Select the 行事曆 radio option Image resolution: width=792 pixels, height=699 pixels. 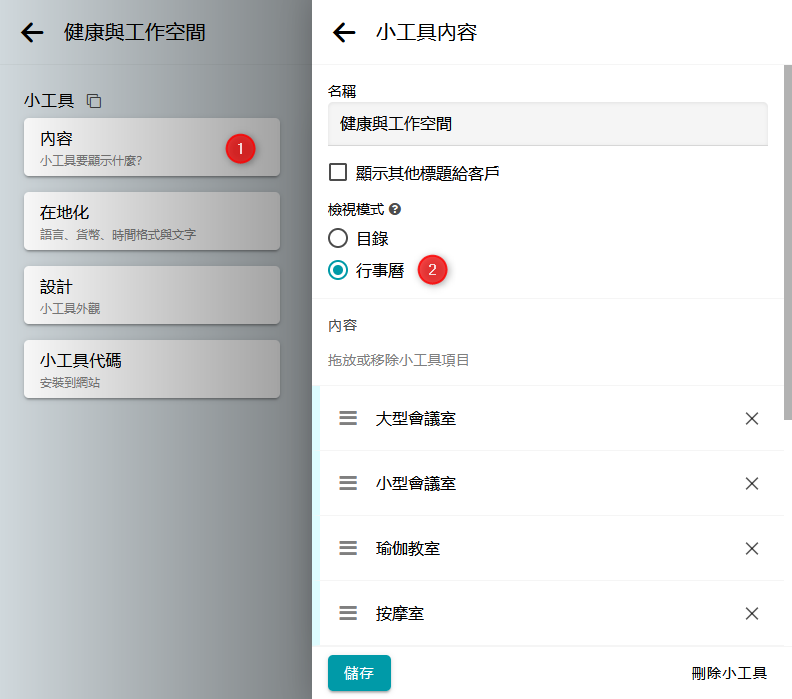tap(338, 270)
